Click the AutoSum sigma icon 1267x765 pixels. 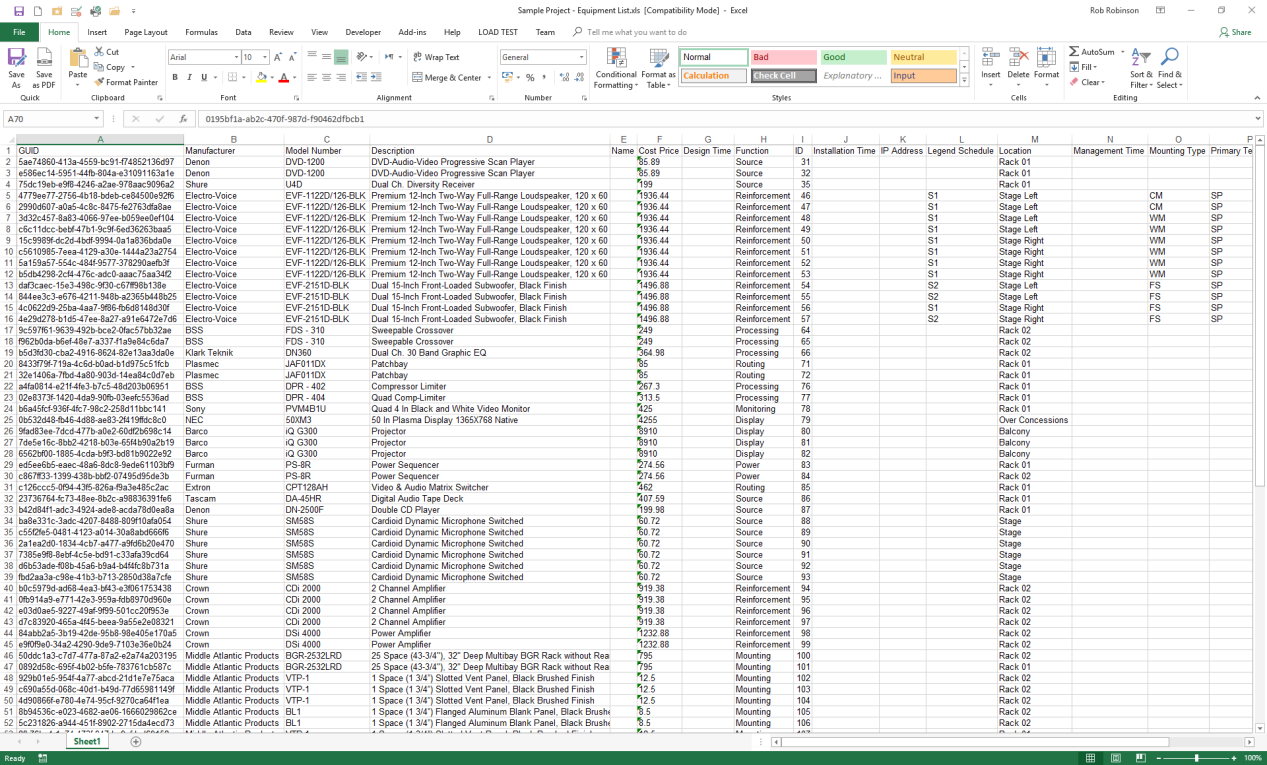click(x=1074, y=52)
